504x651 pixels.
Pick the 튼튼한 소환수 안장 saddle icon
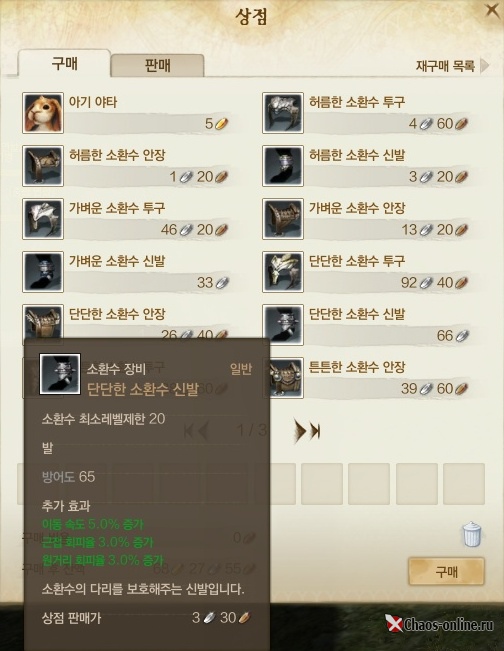[286, 378]
